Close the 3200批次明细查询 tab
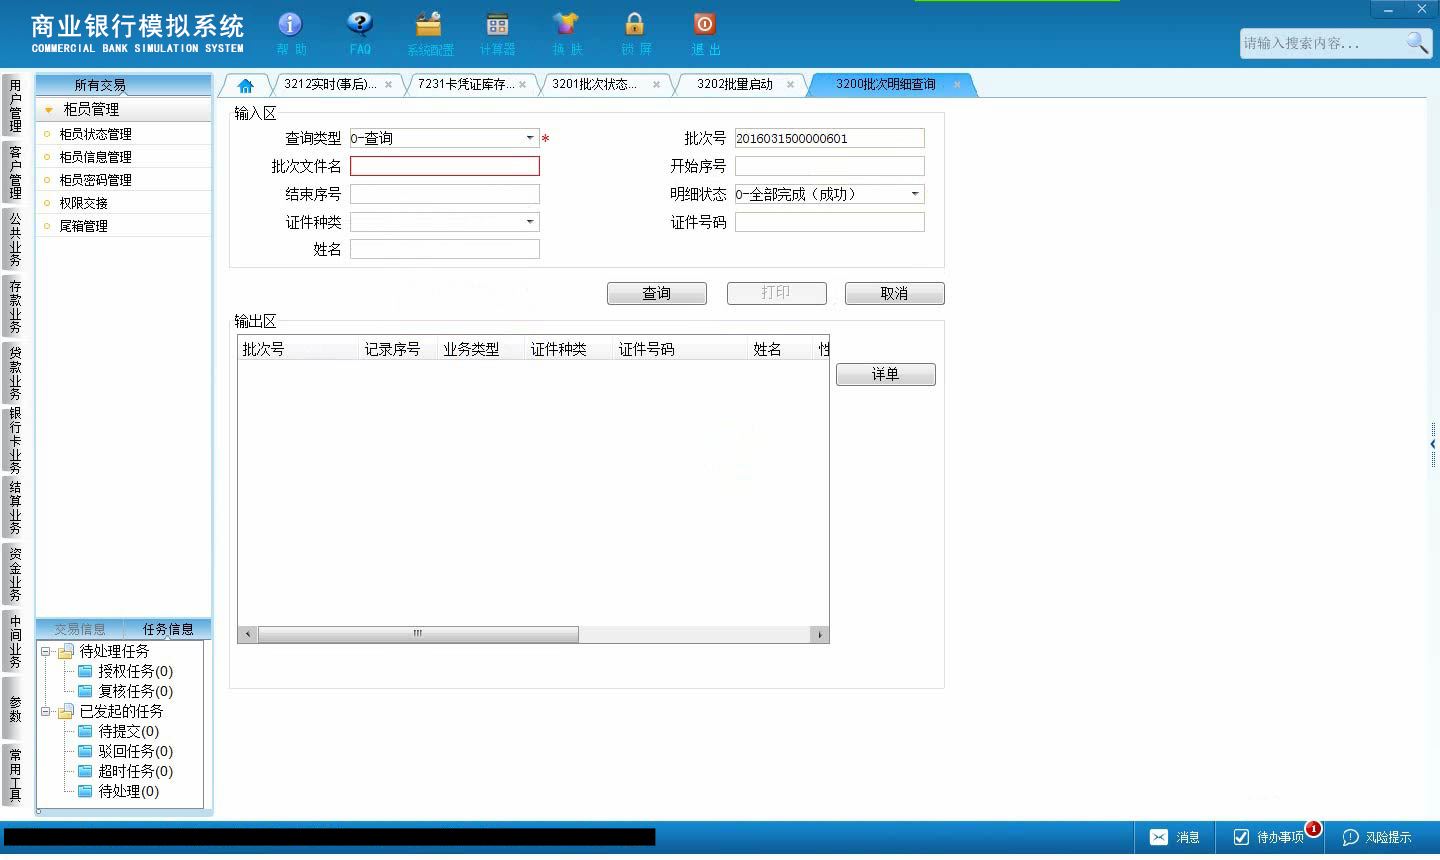 957,85
